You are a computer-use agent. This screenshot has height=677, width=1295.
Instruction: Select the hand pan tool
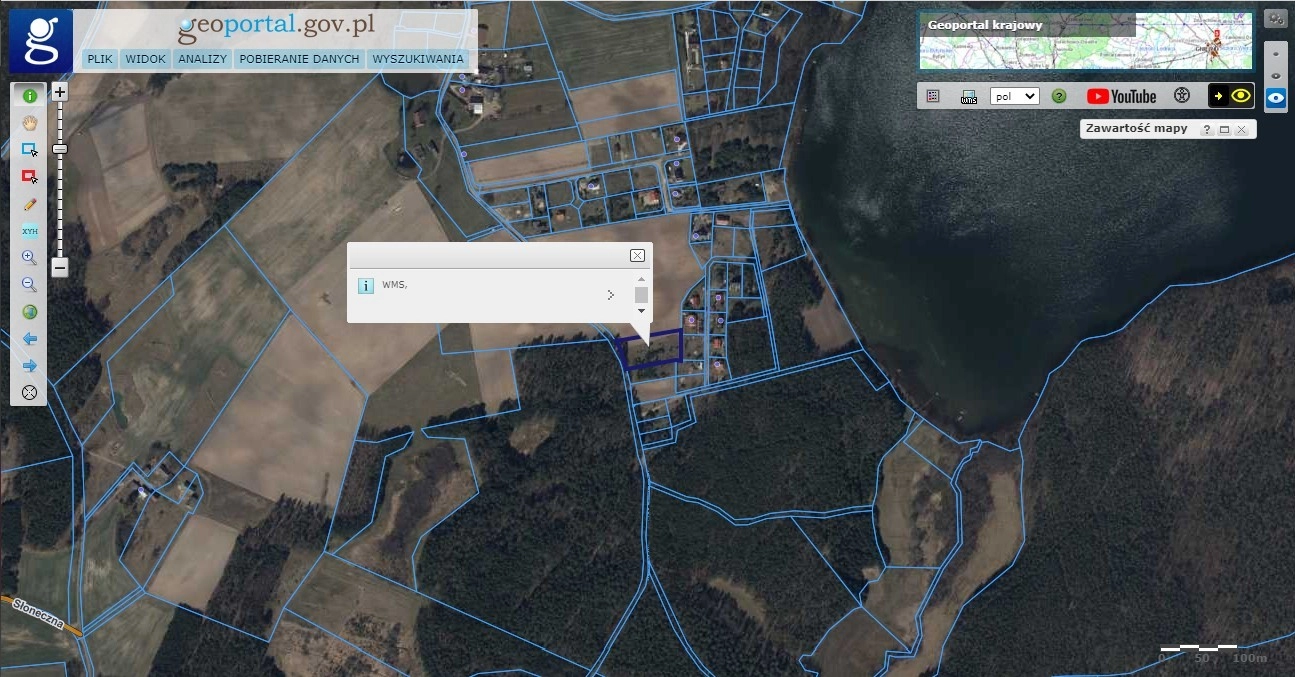[30, 123]
